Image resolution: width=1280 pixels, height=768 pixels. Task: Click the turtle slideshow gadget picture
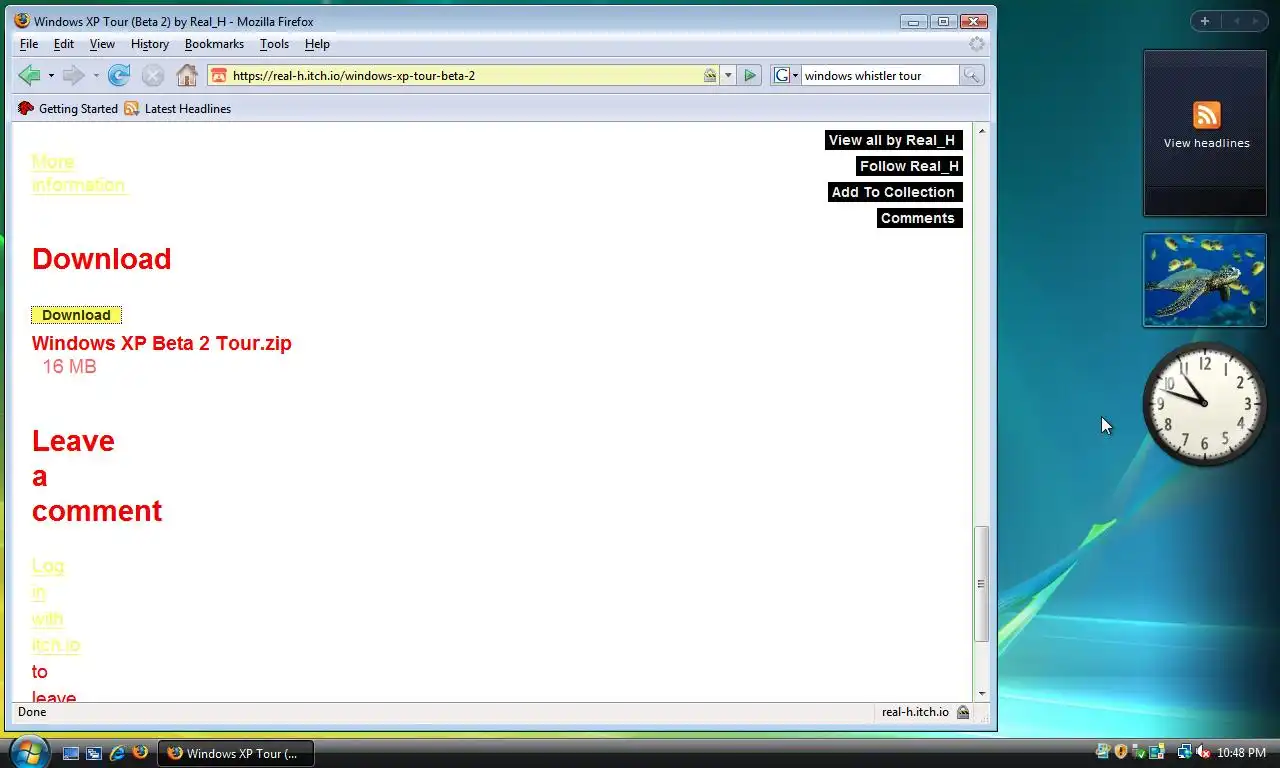click(x=1205, y=280)
